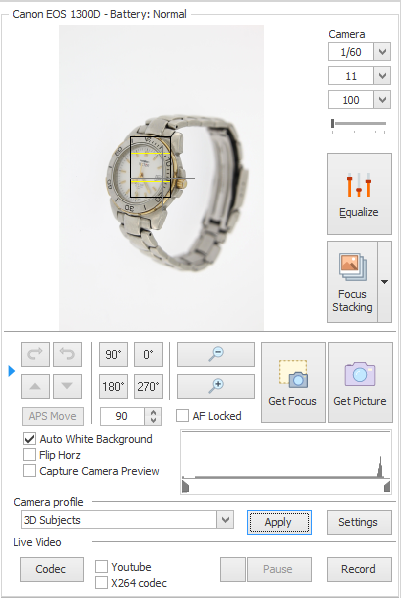
Task: Click the undo curved arrow button
Action: tap(67, 354)
